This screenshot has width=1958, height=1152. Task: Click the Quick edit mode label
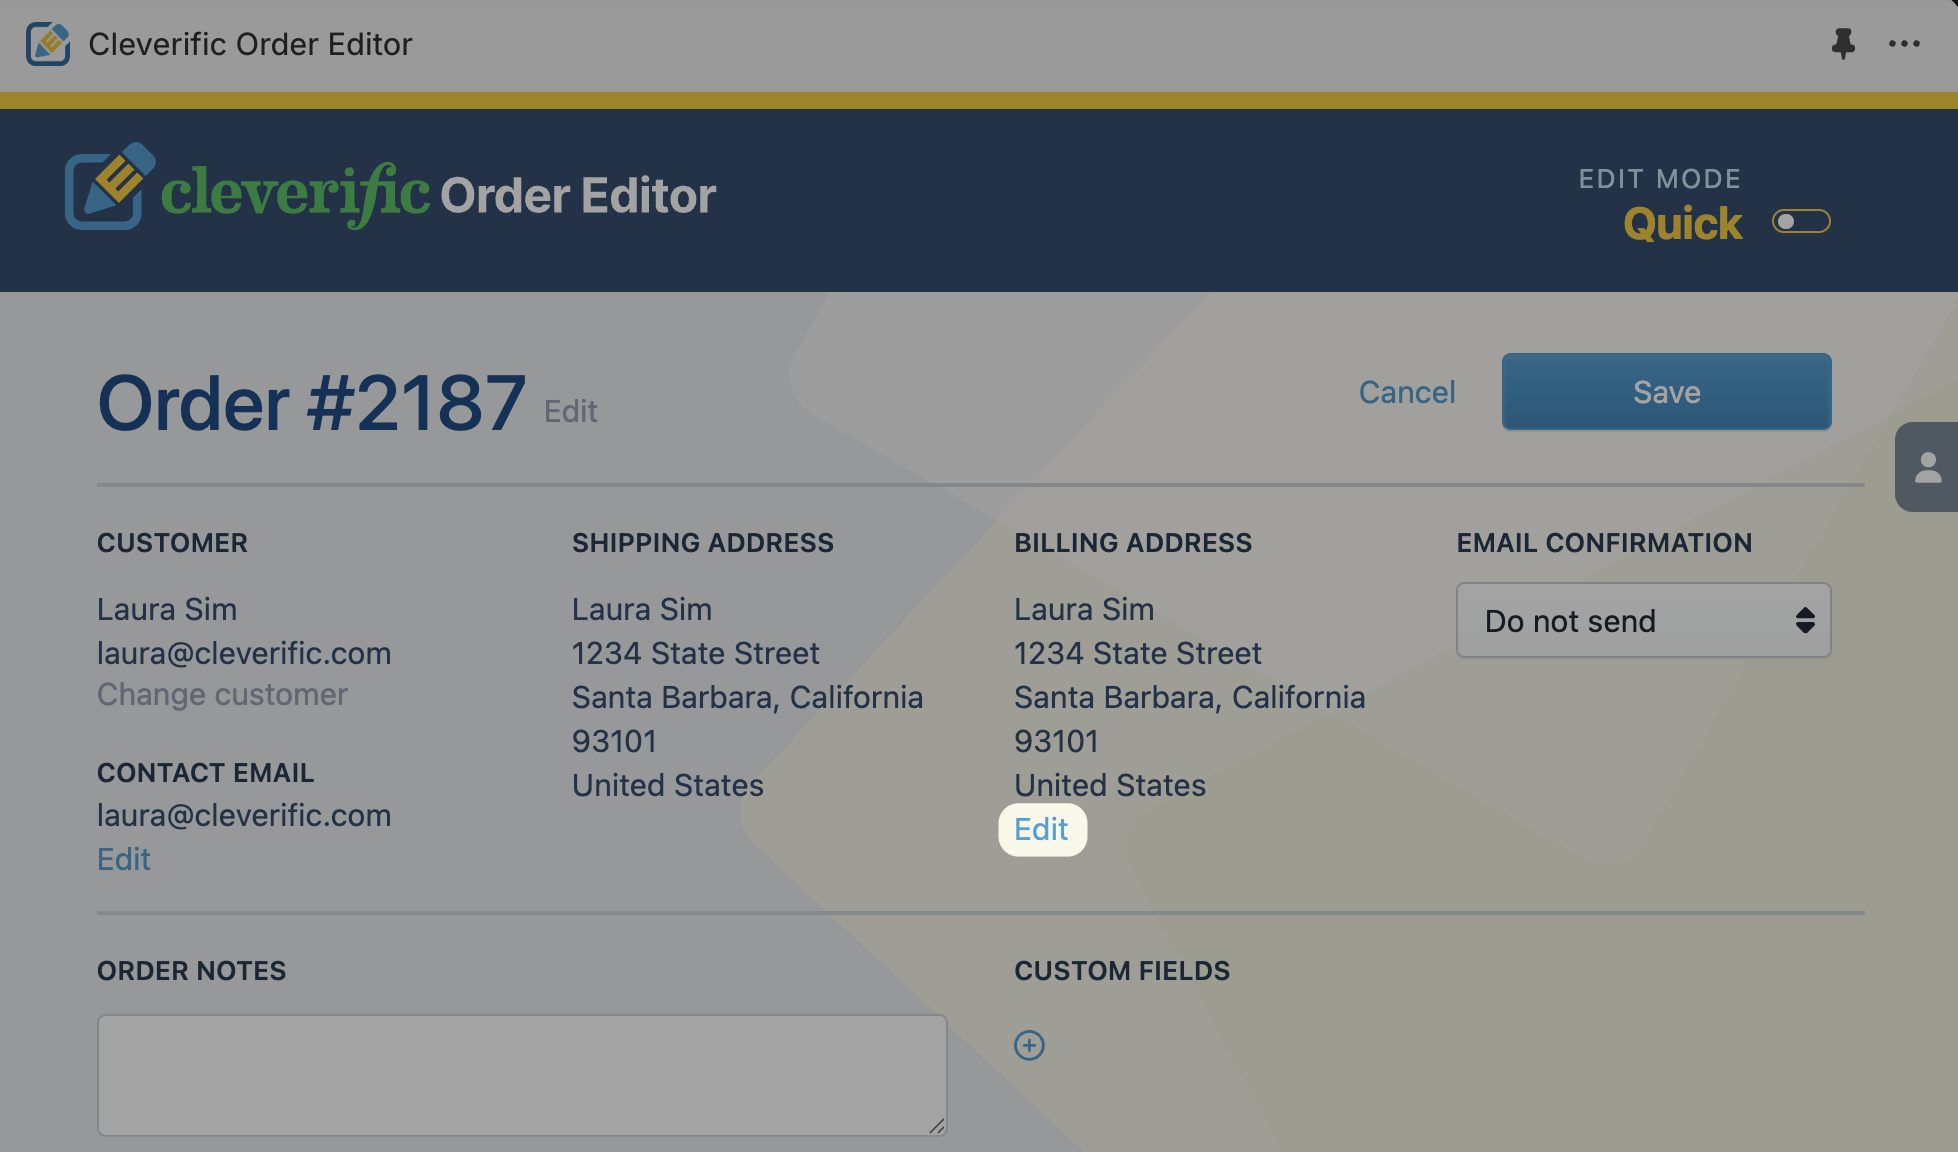[1682, 224]
